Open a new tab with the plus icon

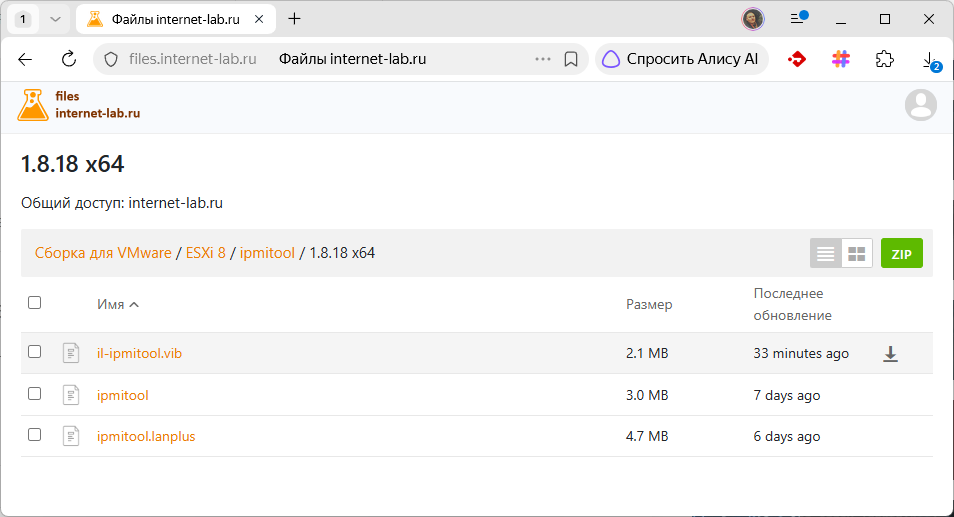pyautogui.click(x=294, y=19)
